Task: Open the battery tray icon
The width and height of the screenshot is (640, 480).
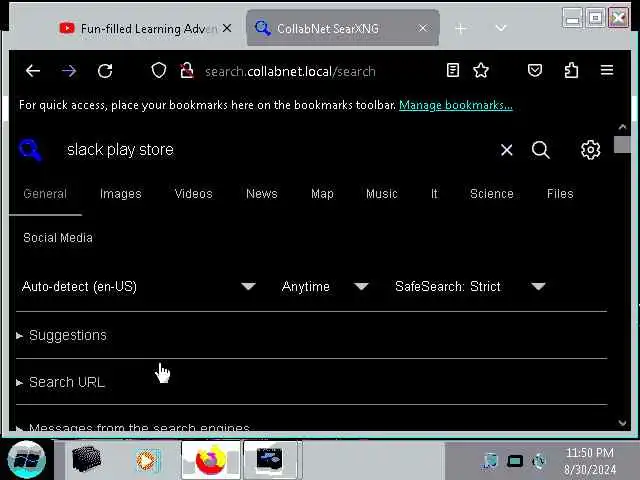Action: (x=515, y=461)
